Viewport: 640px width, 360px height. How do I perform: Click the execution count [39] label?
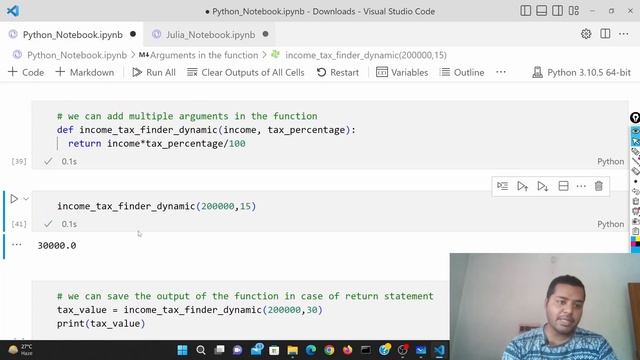pos(19,161)
